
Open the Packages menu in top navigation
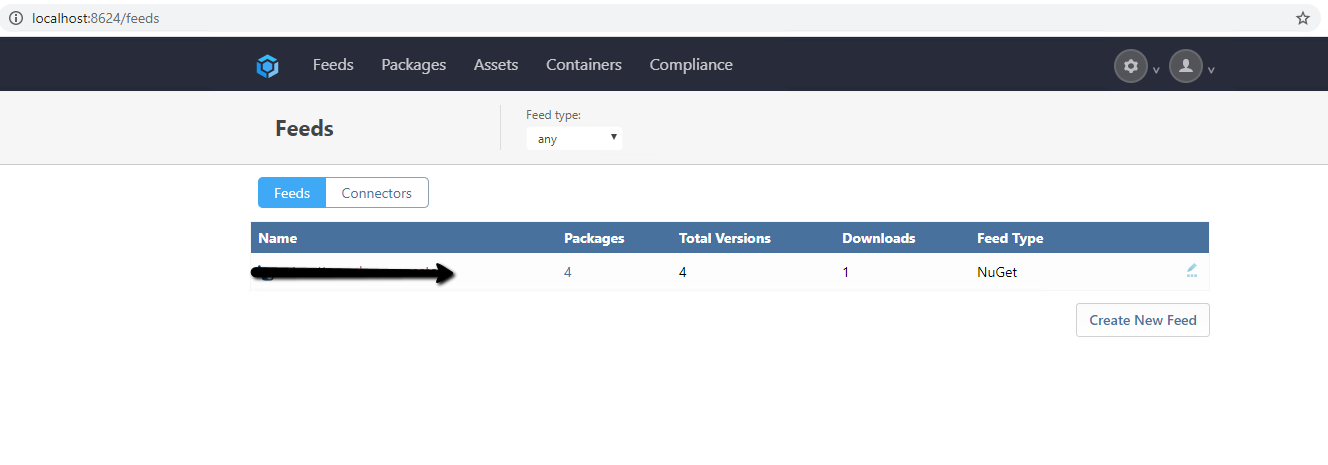413,65
